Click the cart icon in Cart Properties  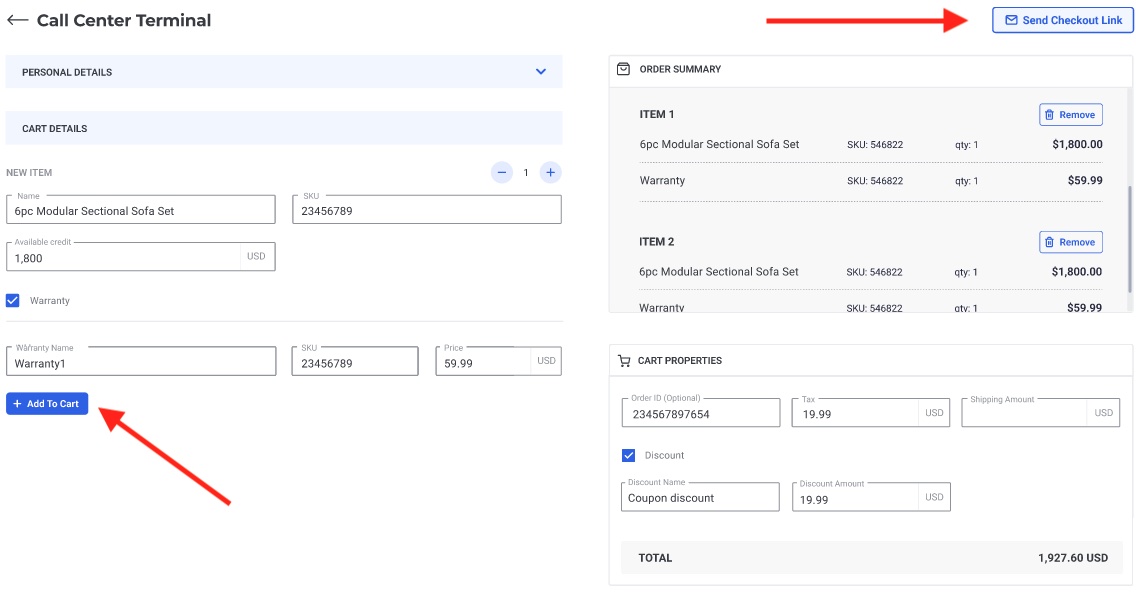point(624,361)
